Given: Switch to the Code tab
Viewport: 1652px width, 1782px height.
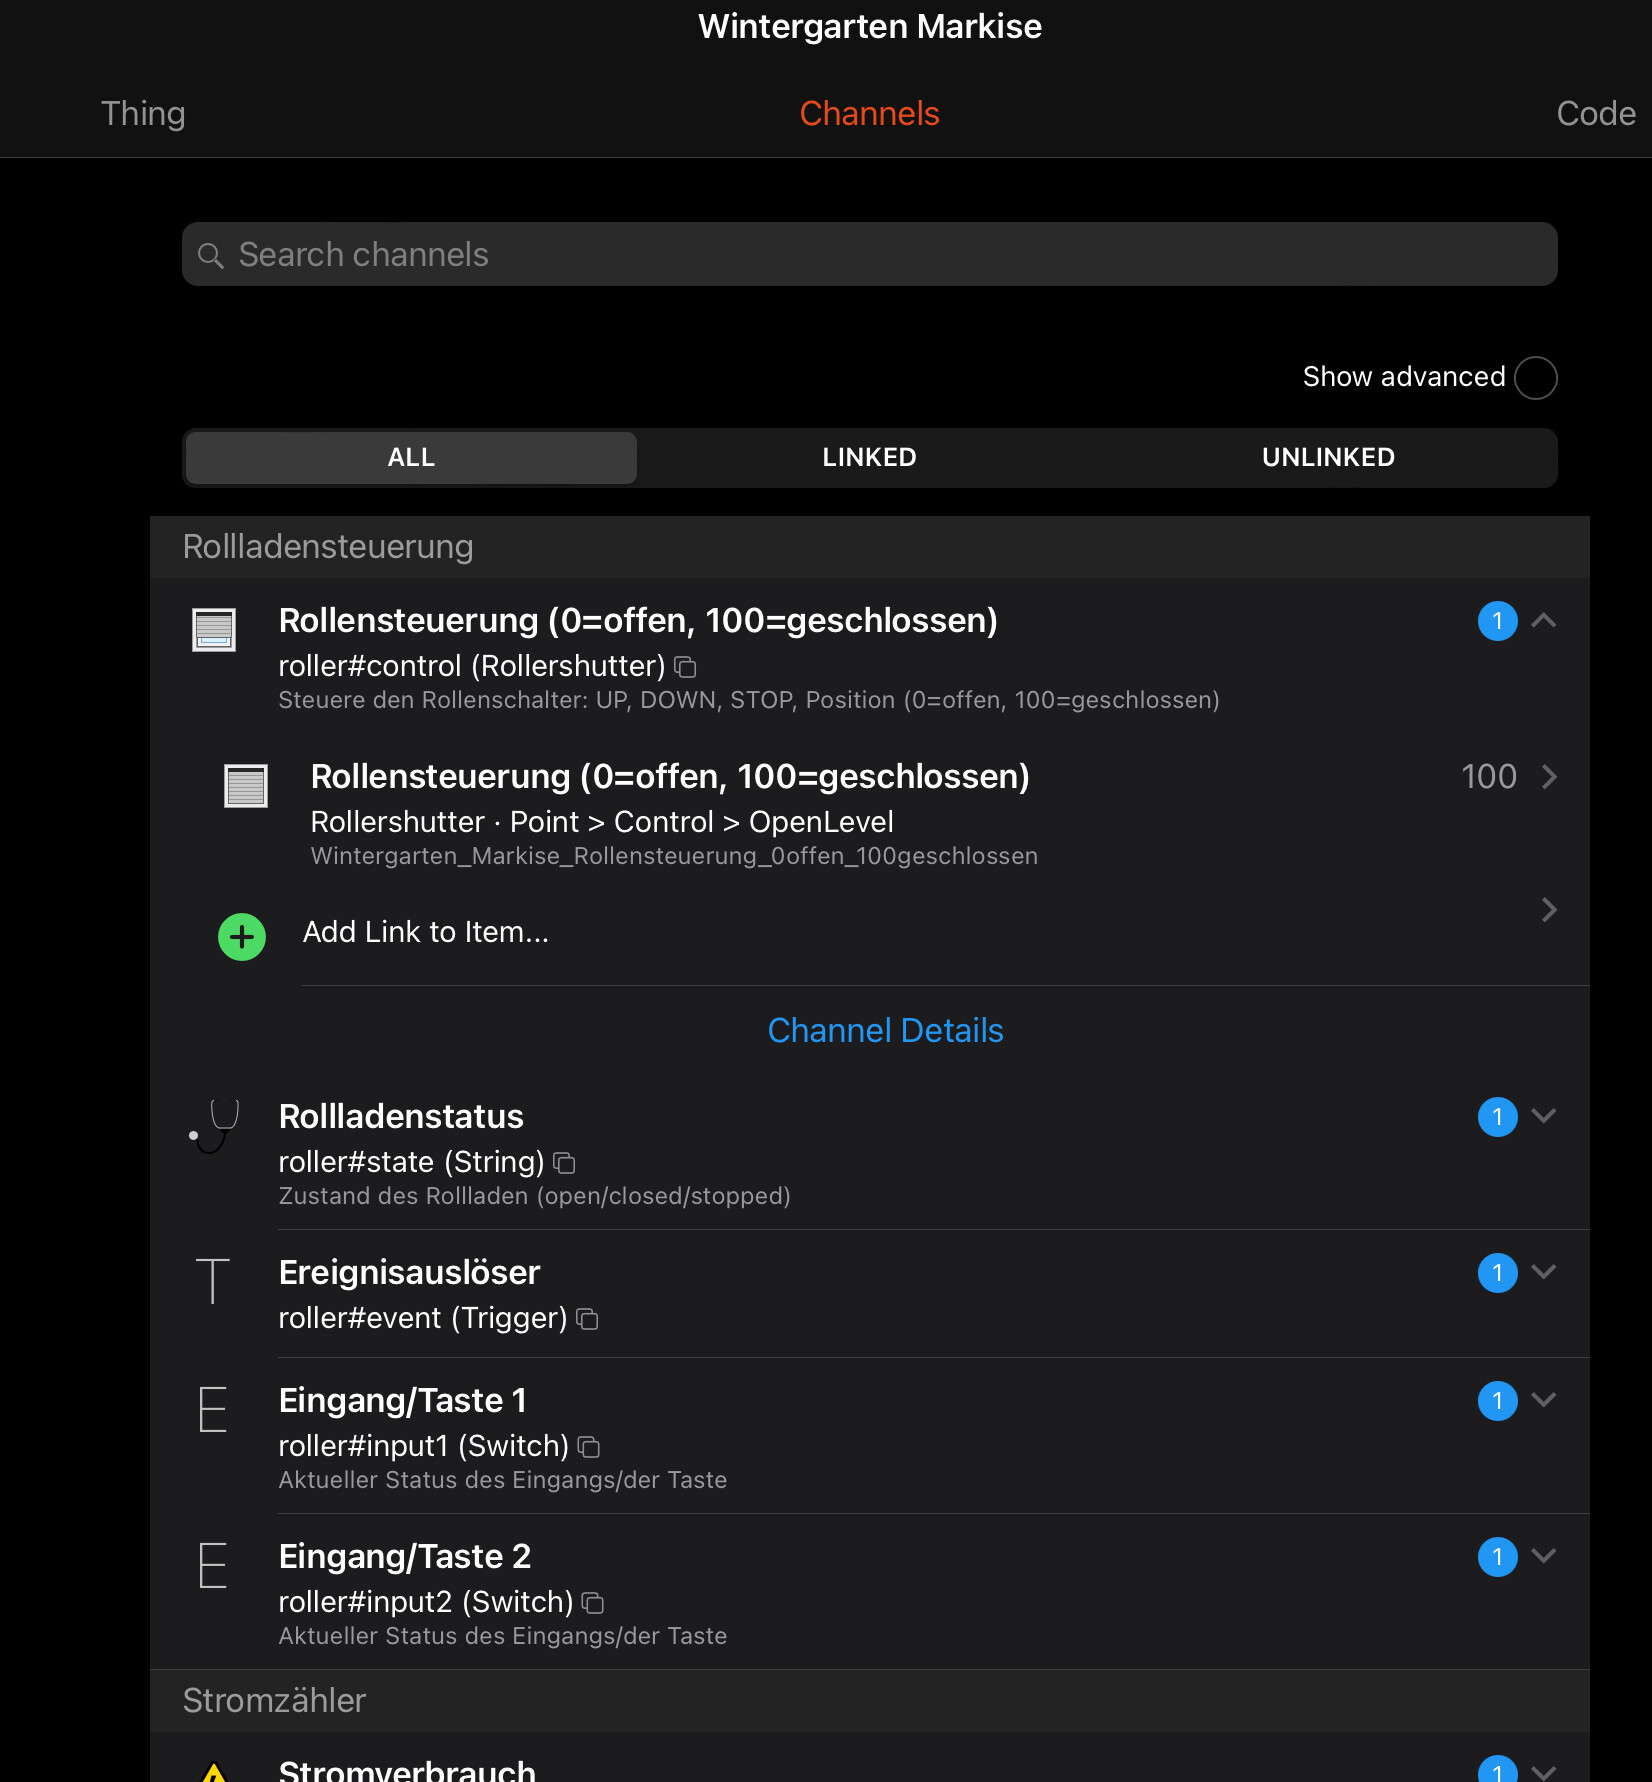Looking at the screenshot, I should click(x=1595, y=114).
